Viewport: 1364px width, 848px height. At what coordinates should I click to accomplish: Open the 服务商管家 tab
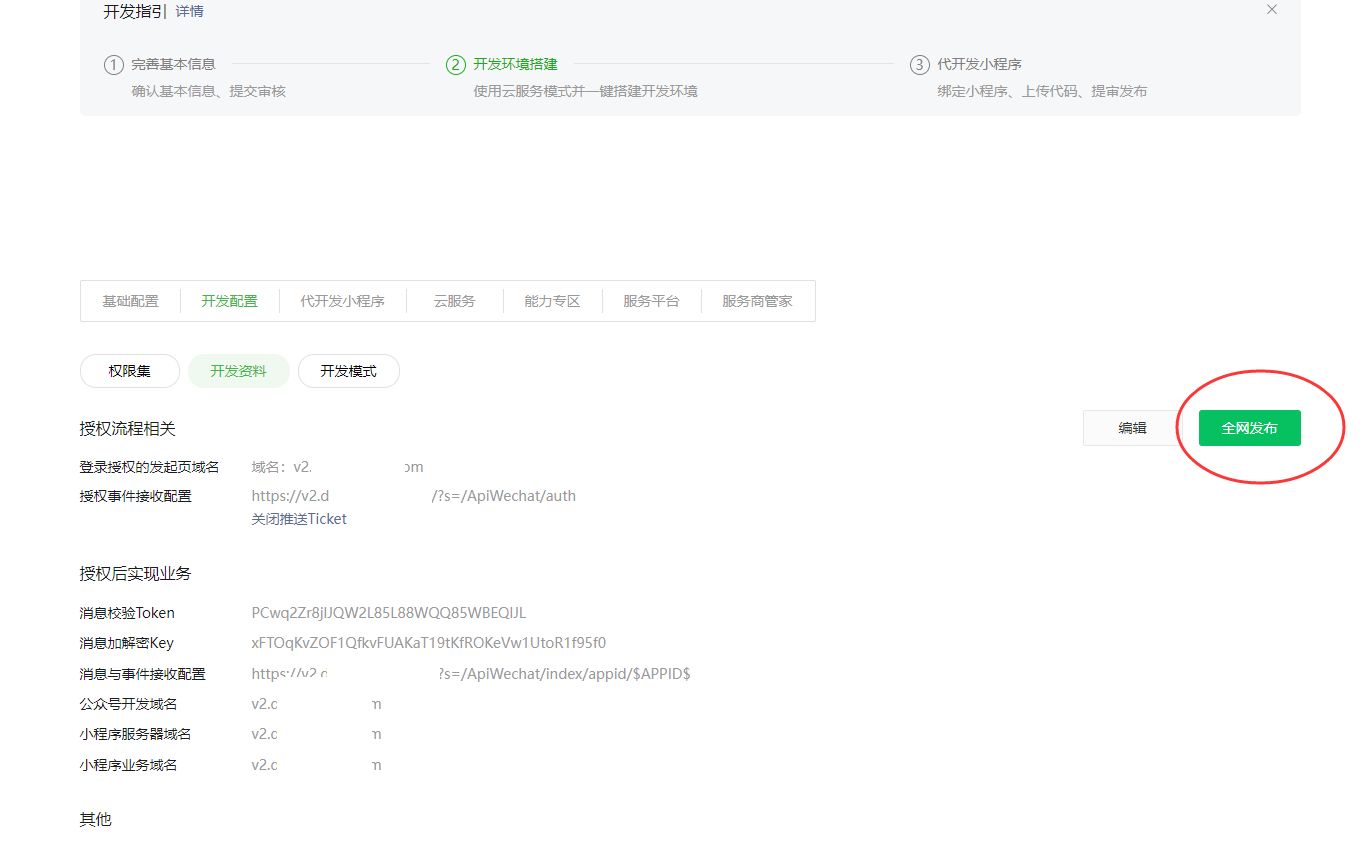click(x=757, y=301)
